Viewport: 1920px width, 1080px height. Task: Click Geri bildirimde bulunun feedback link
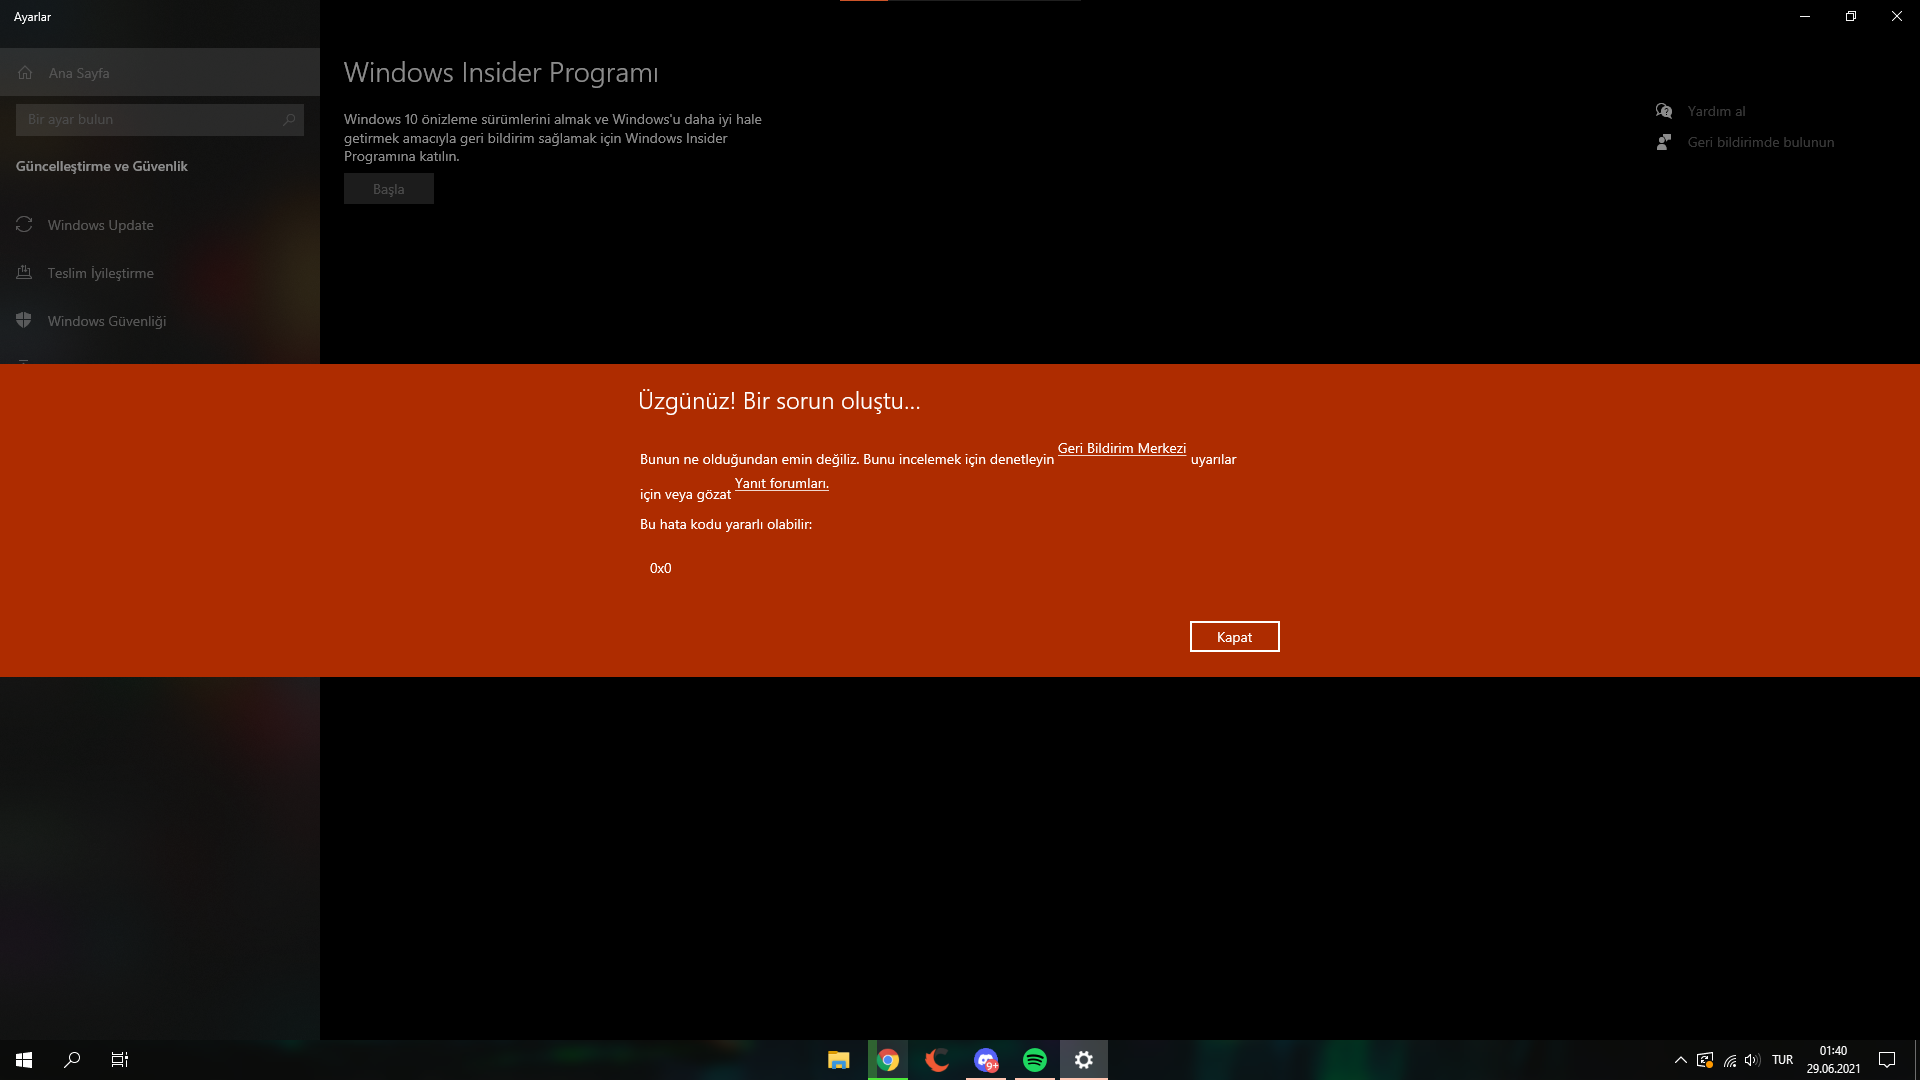[1760, 142]
